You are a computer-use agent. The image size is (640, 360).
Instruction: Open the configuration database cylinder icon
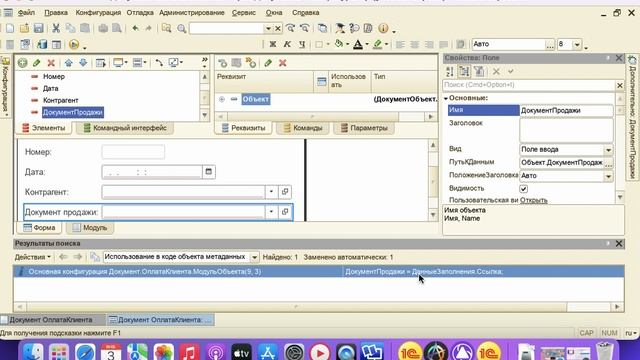point(42,44)
